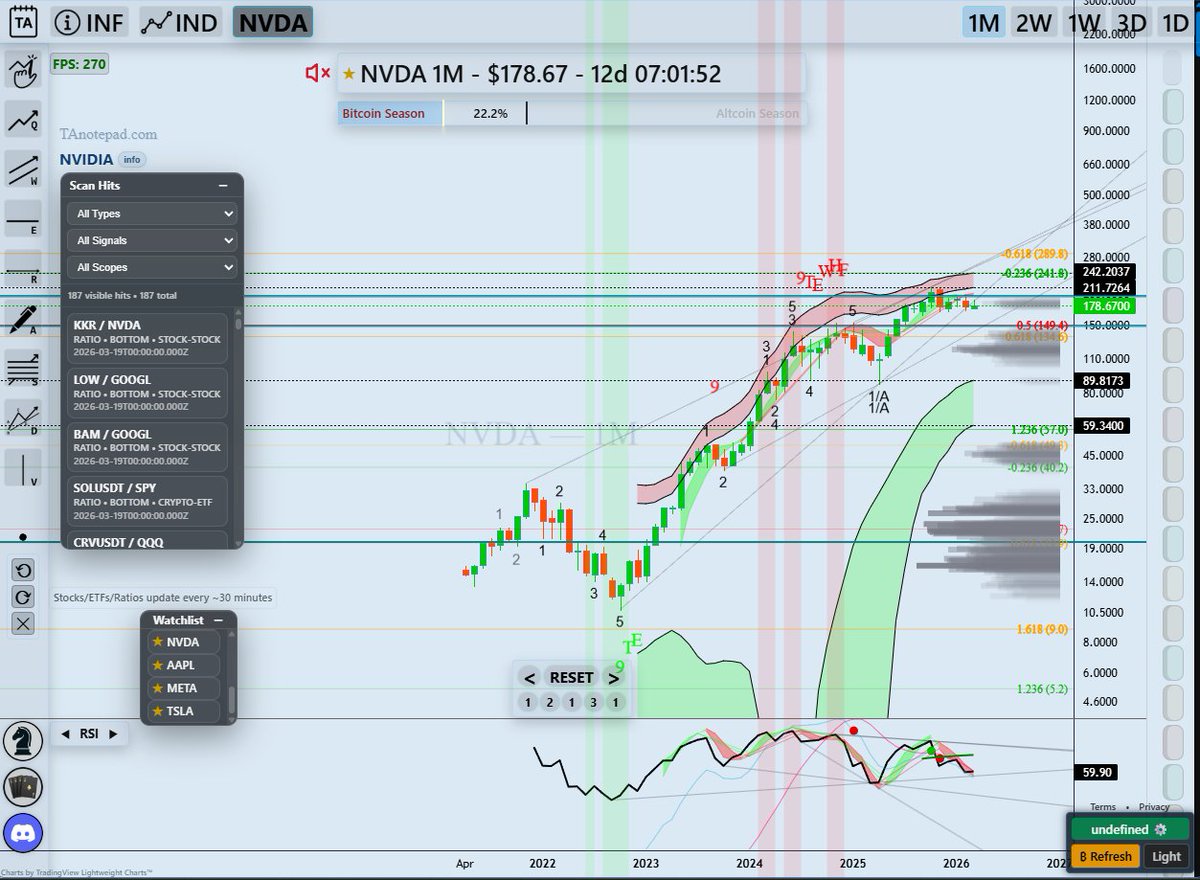Click the orange Refresh button

(1104, 856)
